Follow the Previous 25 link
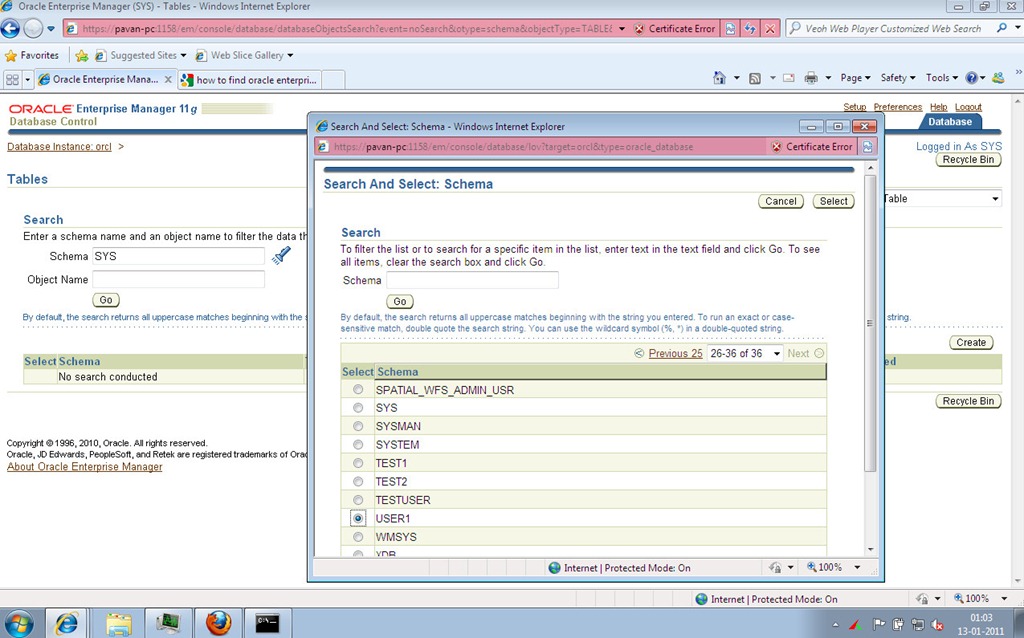 pyautogui.click(x=675, y=353)
